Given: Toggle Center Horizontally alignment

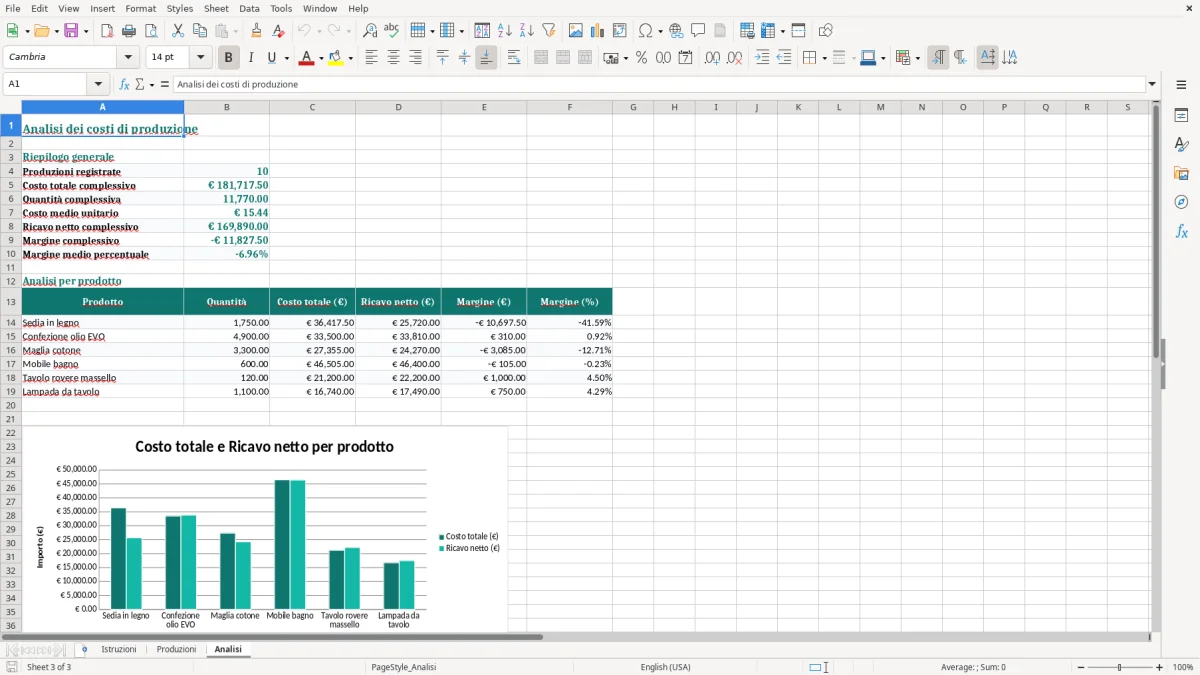Looking at the screenshot, I should [x=393, y=58].
